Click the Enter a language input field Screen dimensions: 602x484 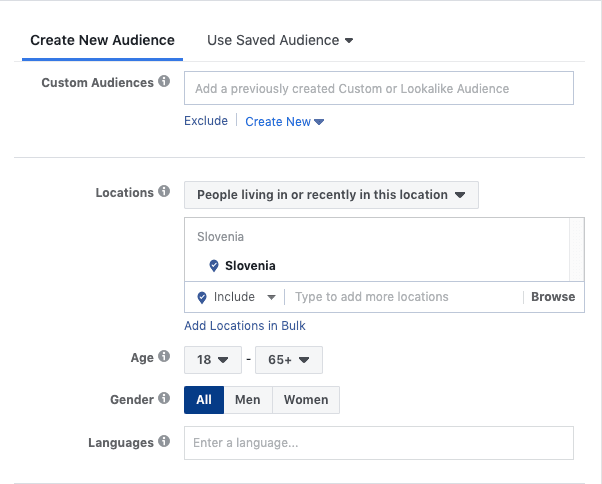pyautogui.click(x=378, y=443)
